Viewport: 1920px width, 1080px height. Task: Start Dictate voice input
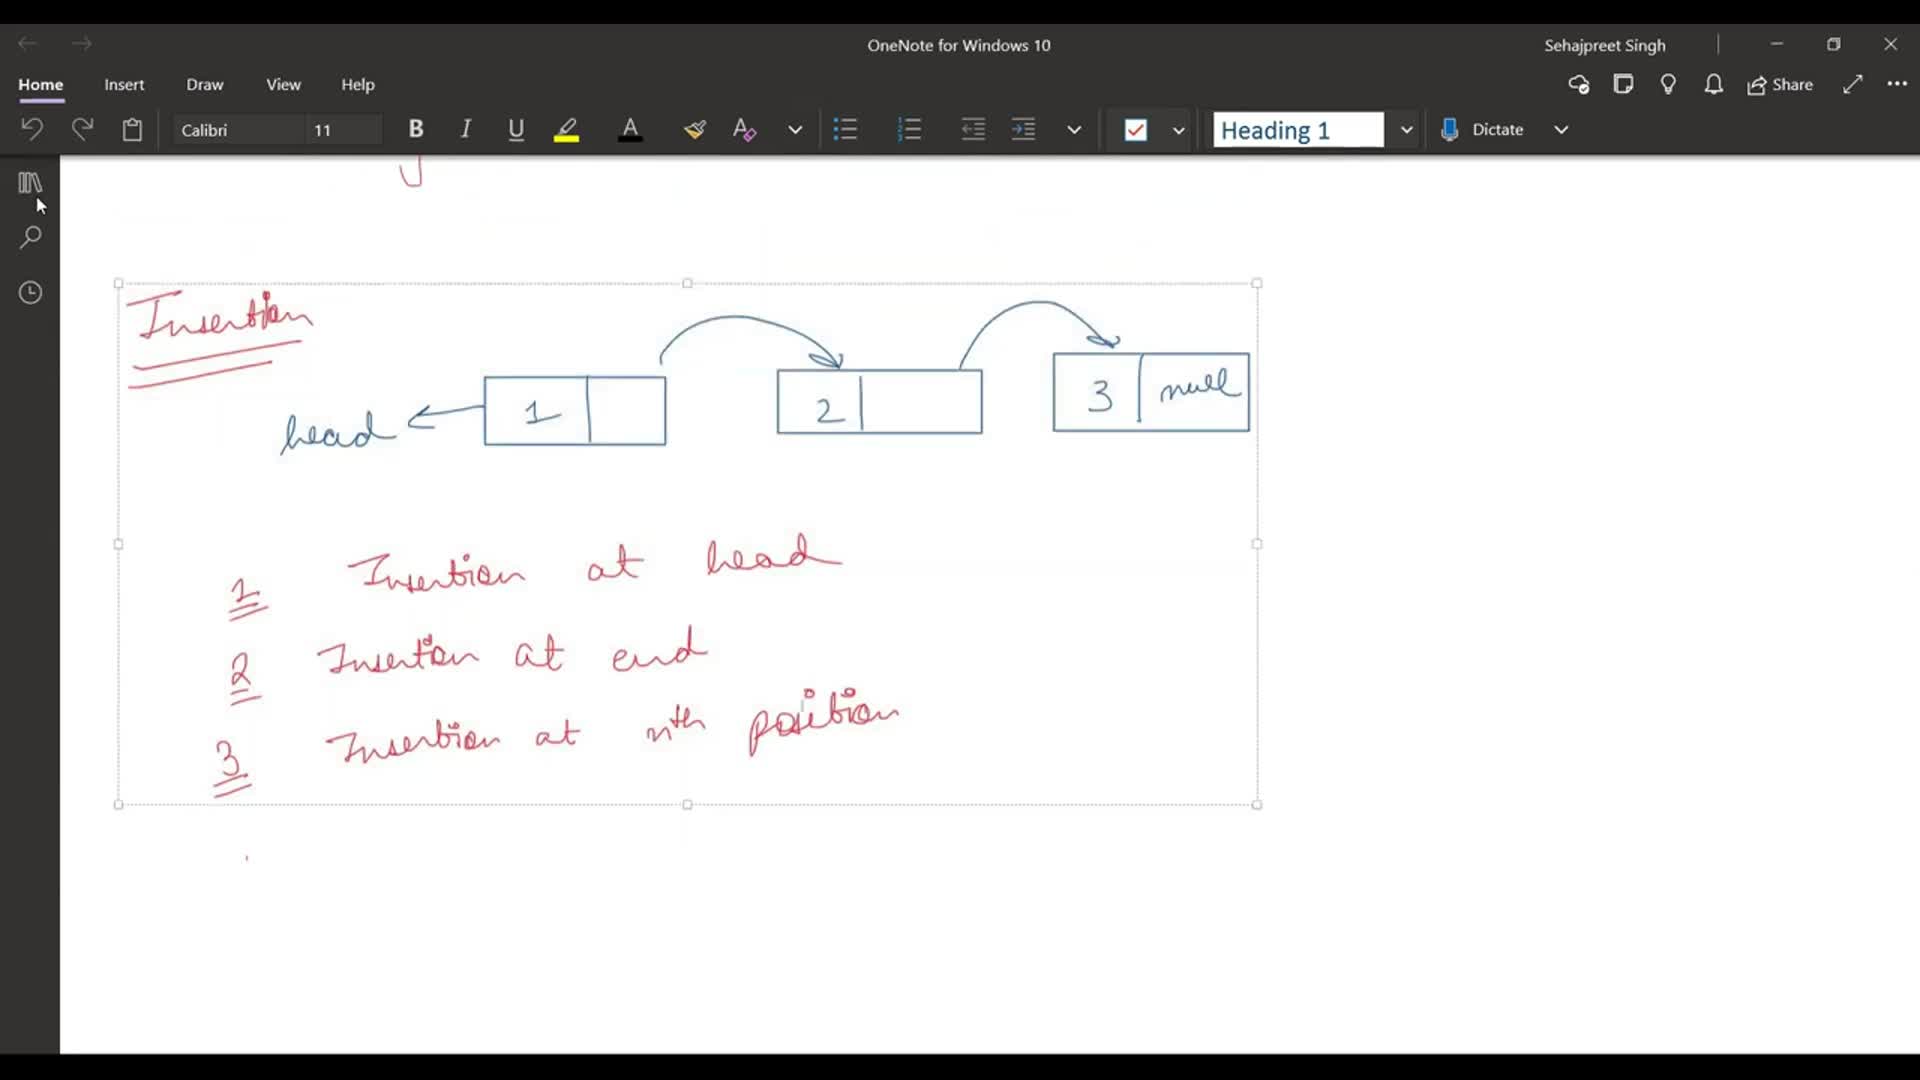tap(1482, 130)
